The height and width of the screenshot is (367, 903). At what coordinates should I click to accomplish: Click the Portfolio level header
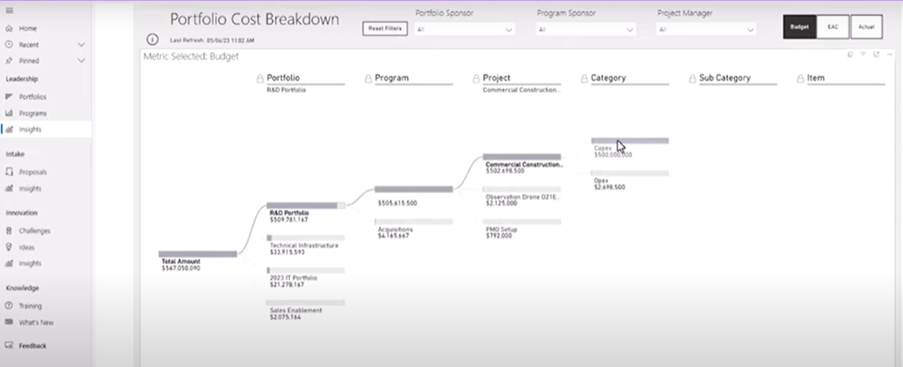click(x=283, y=78)
